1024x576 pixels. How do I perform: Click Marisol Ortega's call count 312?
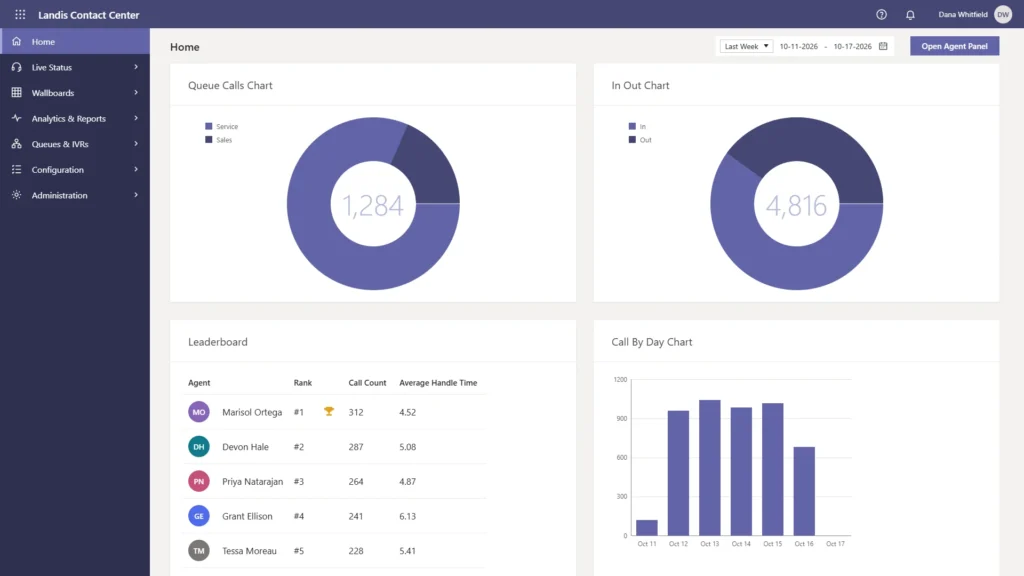[356, 412]
